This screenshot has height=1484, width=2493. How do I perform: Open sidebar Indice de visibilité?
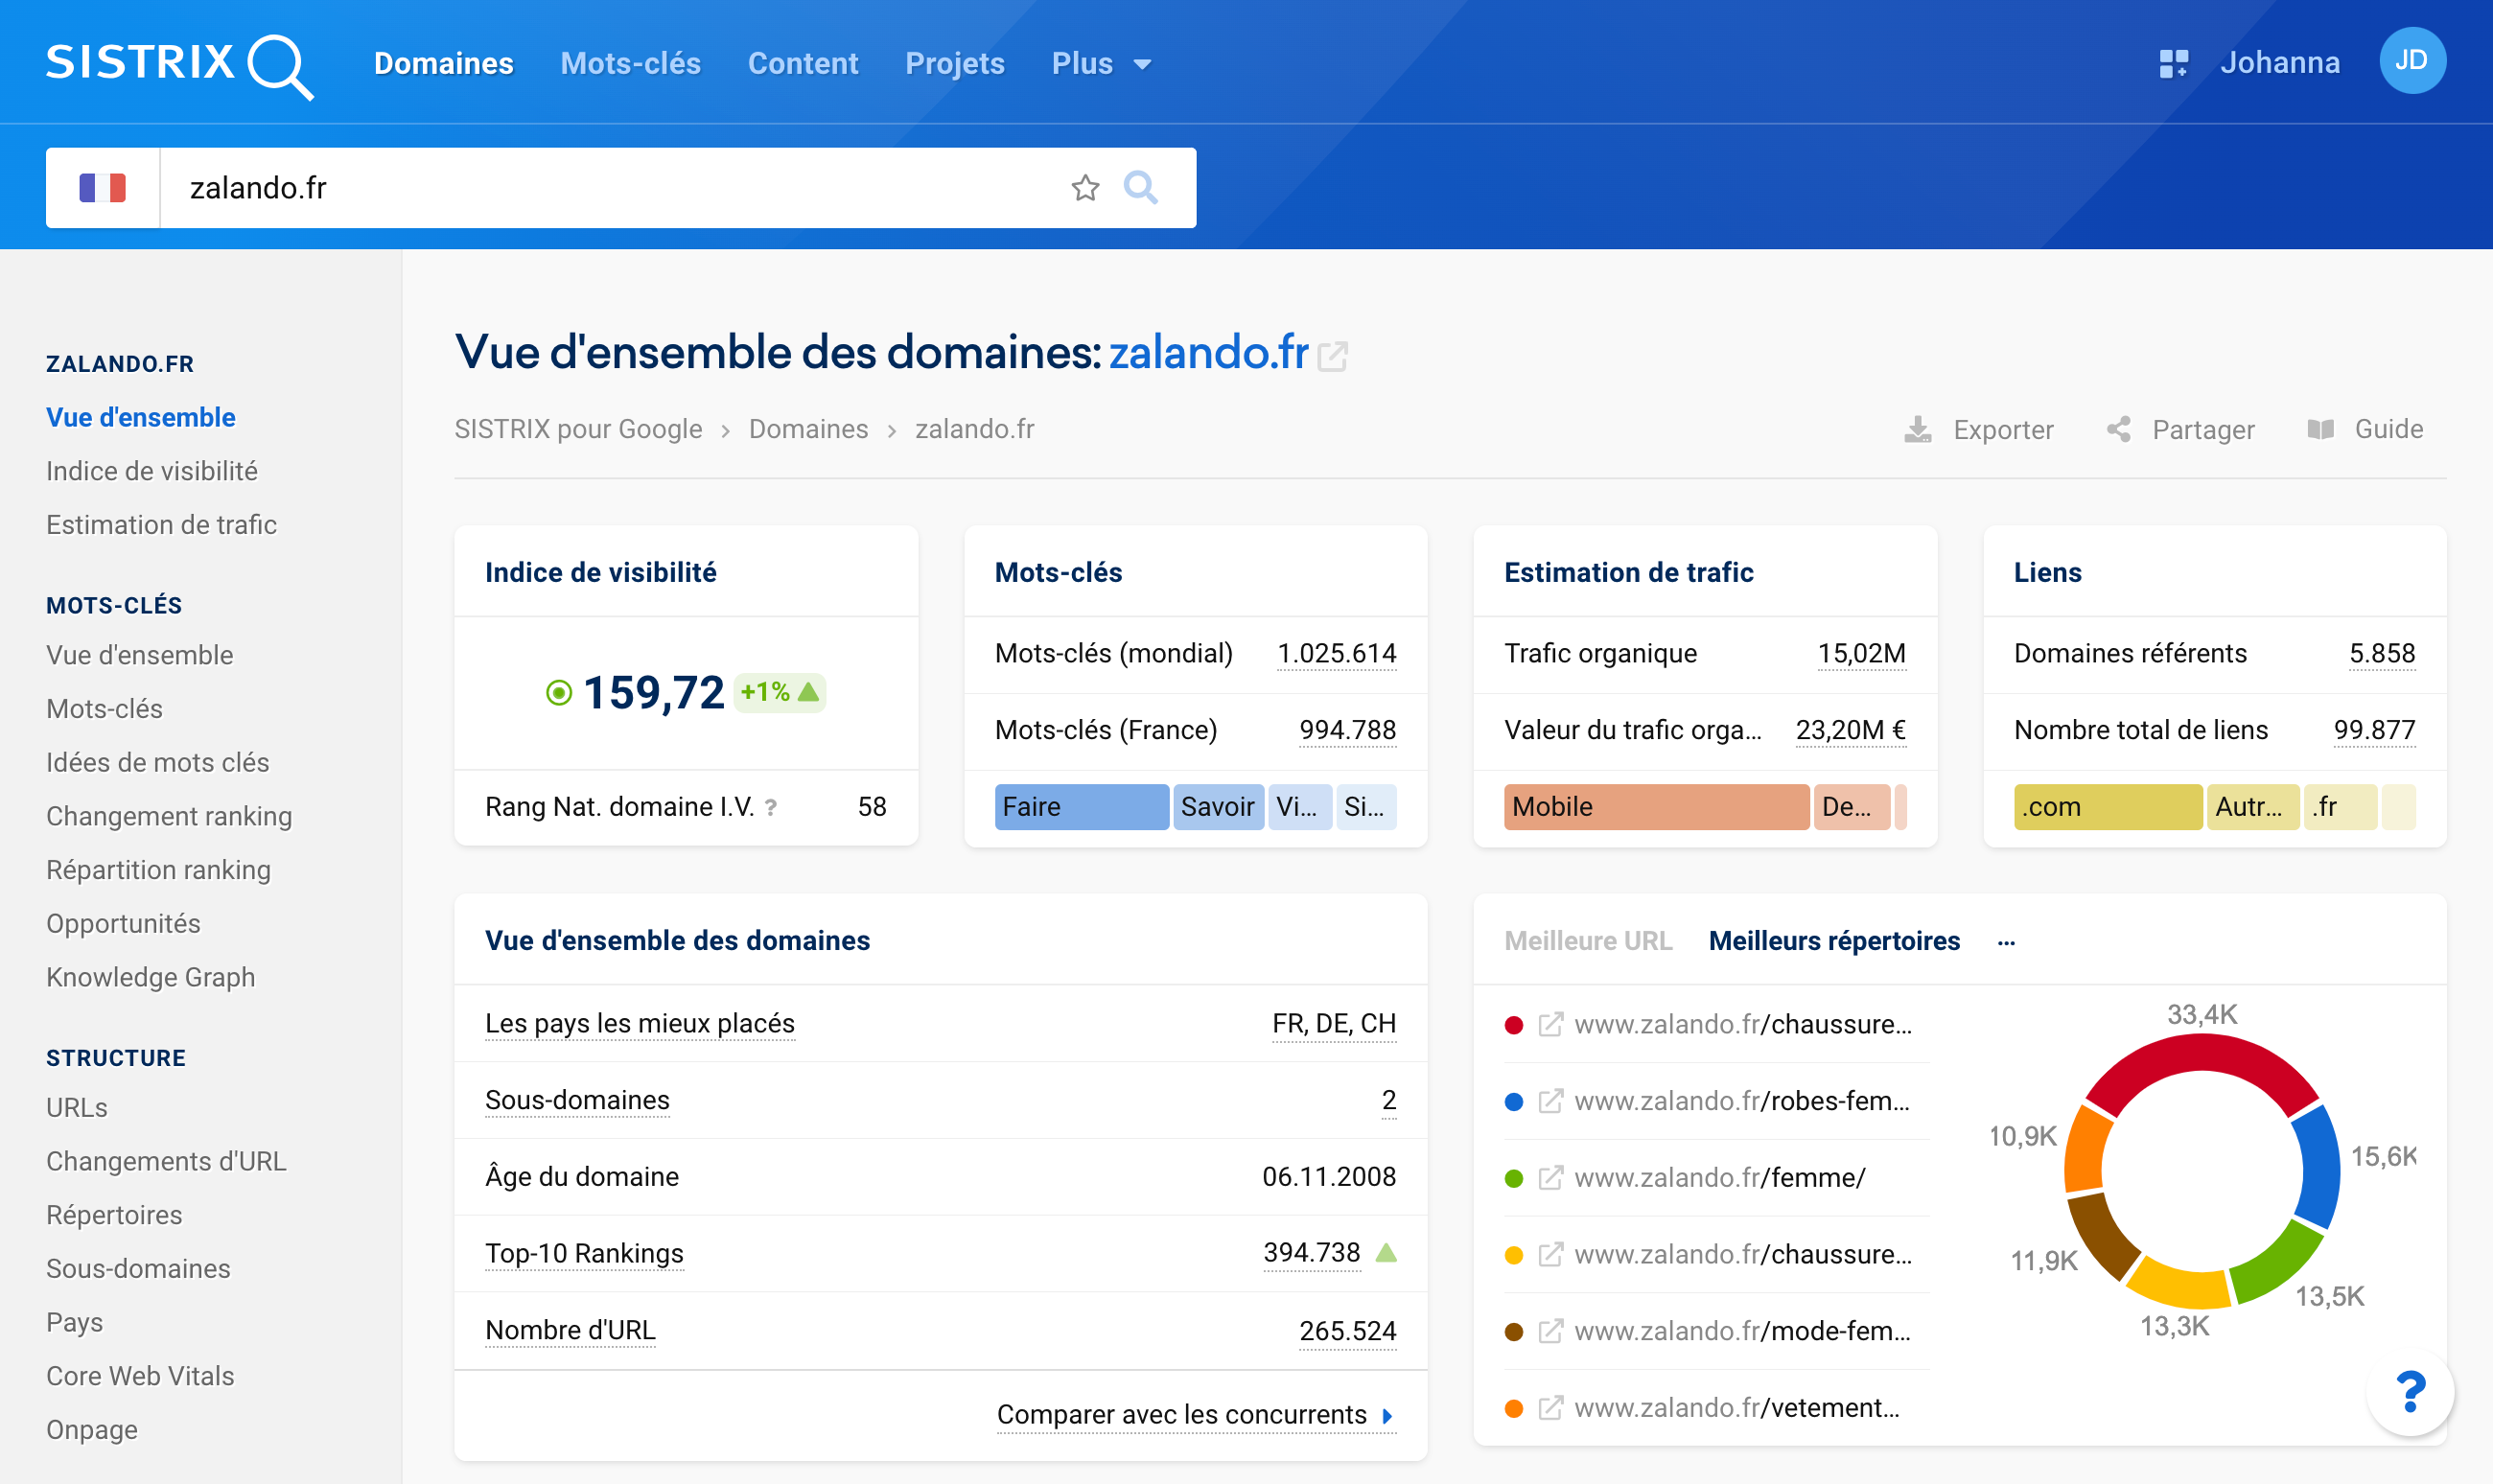pyautogui.click(x=152, y=471)
